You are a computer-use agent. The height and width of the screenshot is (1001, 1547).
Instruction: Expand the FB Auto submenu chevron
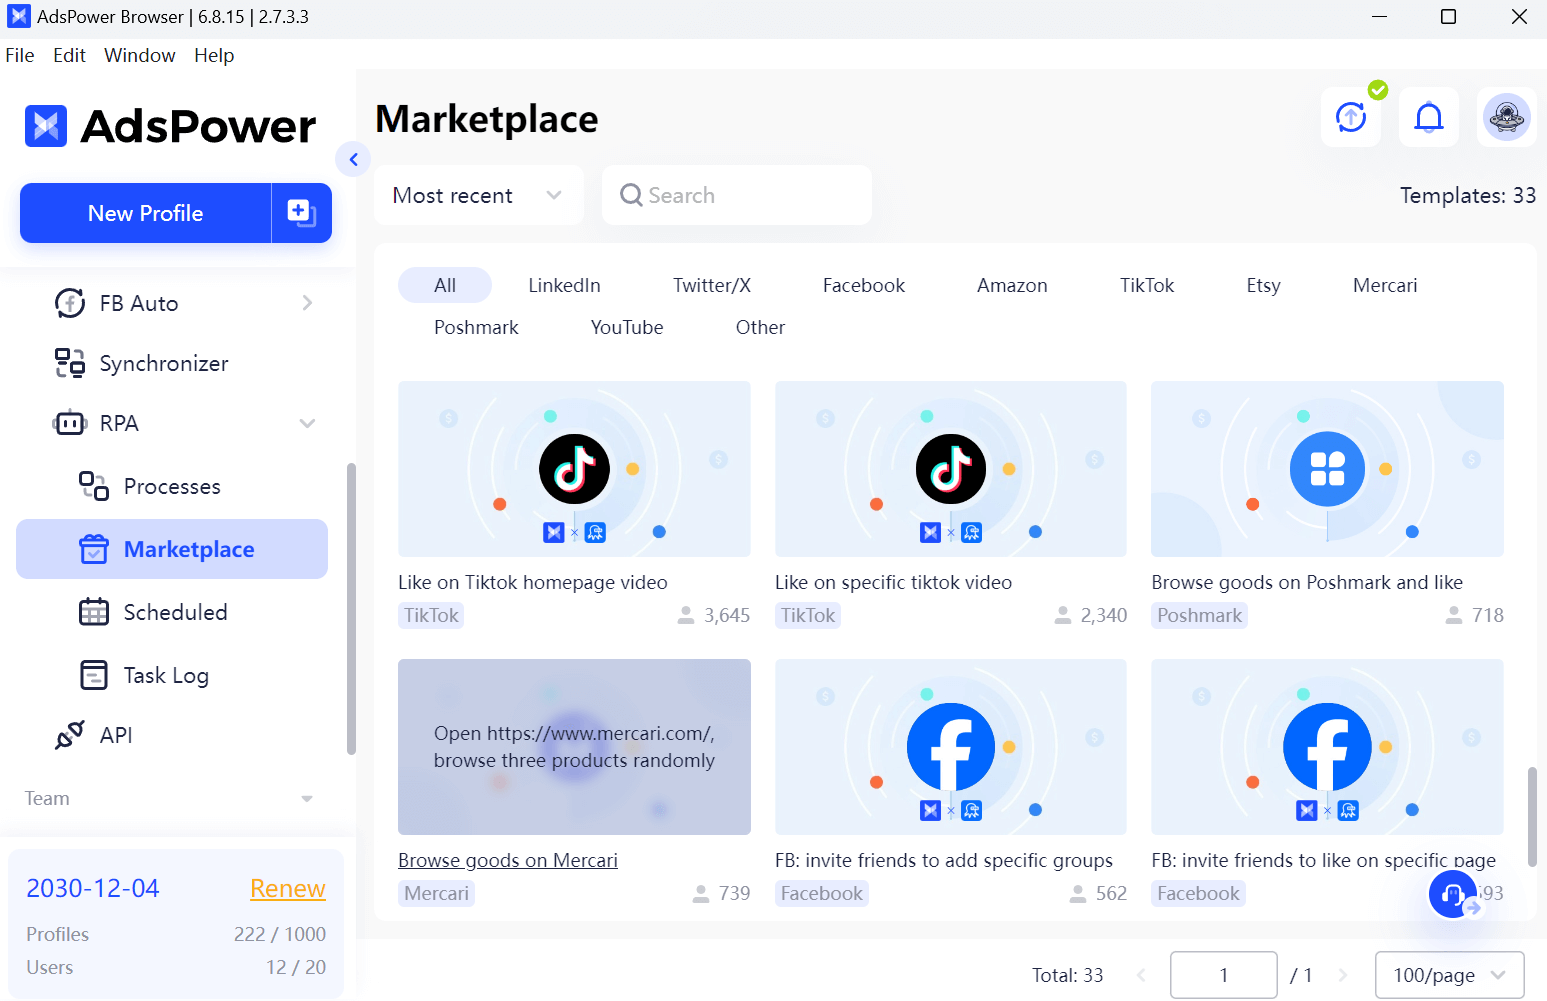(x=307, y=303)
